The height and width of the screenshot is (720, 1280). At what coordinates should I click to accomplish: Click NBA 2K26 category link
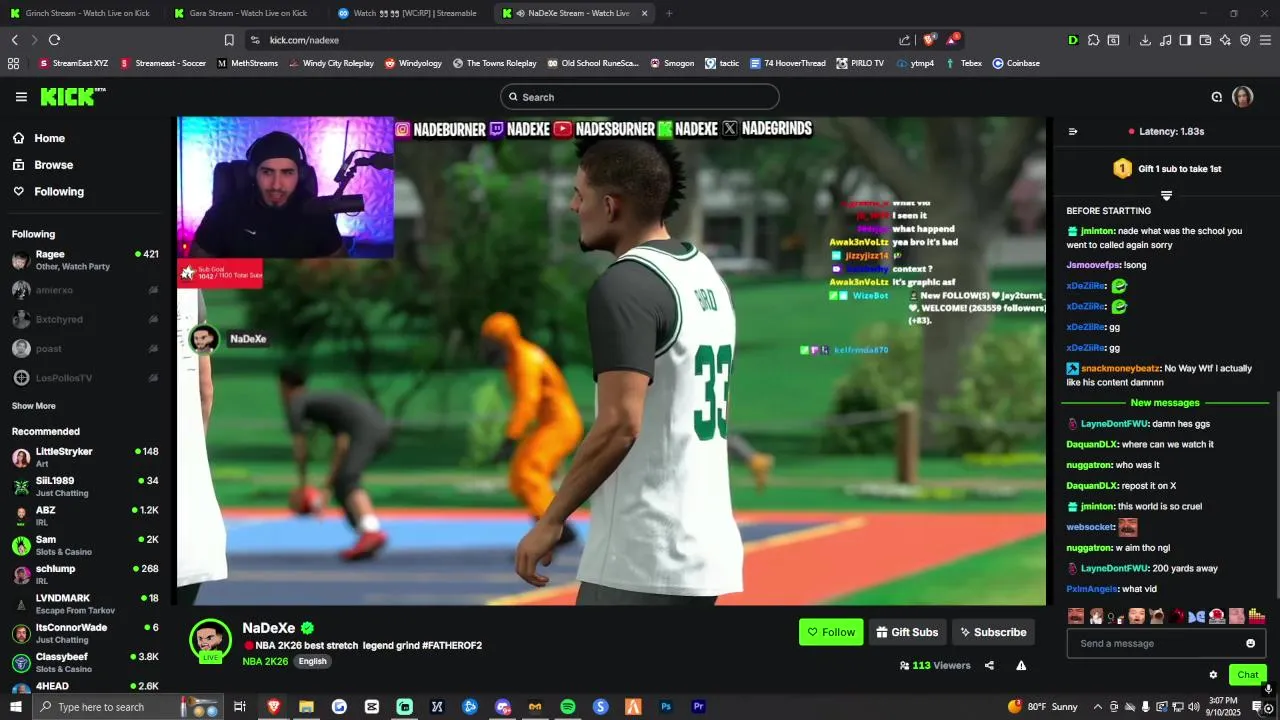coord(265,661)
